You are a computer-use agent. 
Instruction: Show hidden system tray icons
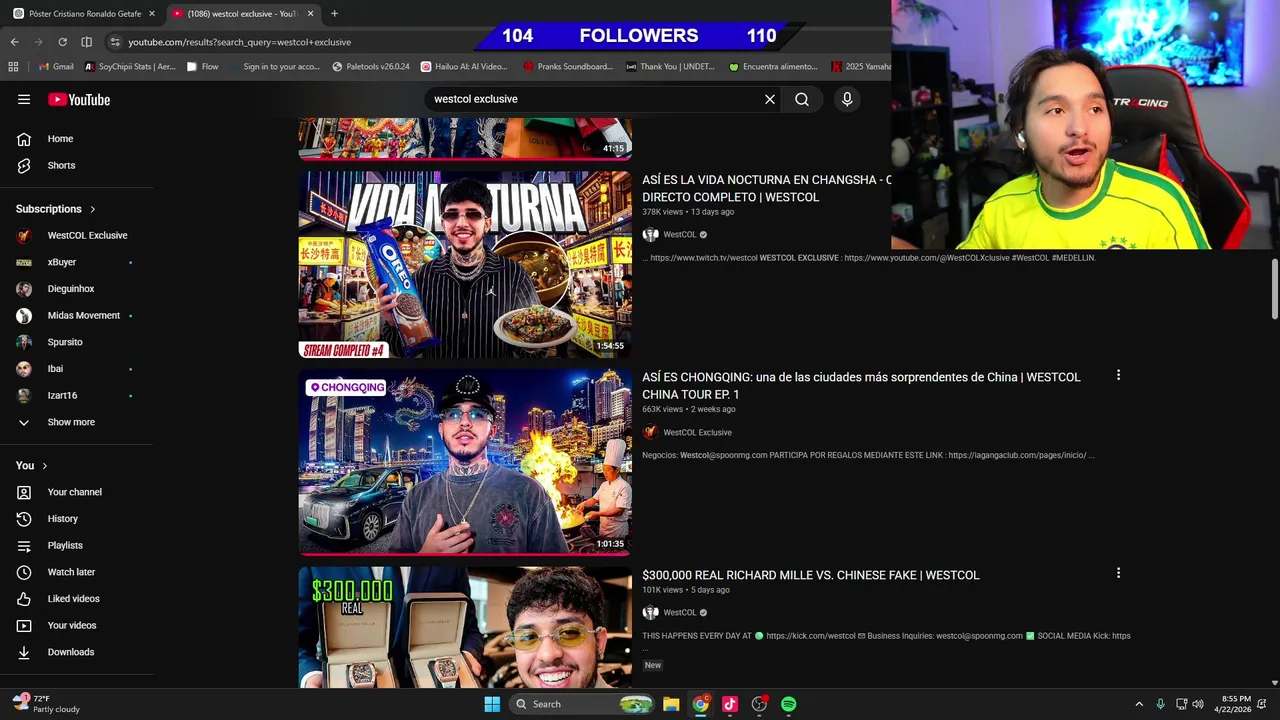coord(1139,704)
